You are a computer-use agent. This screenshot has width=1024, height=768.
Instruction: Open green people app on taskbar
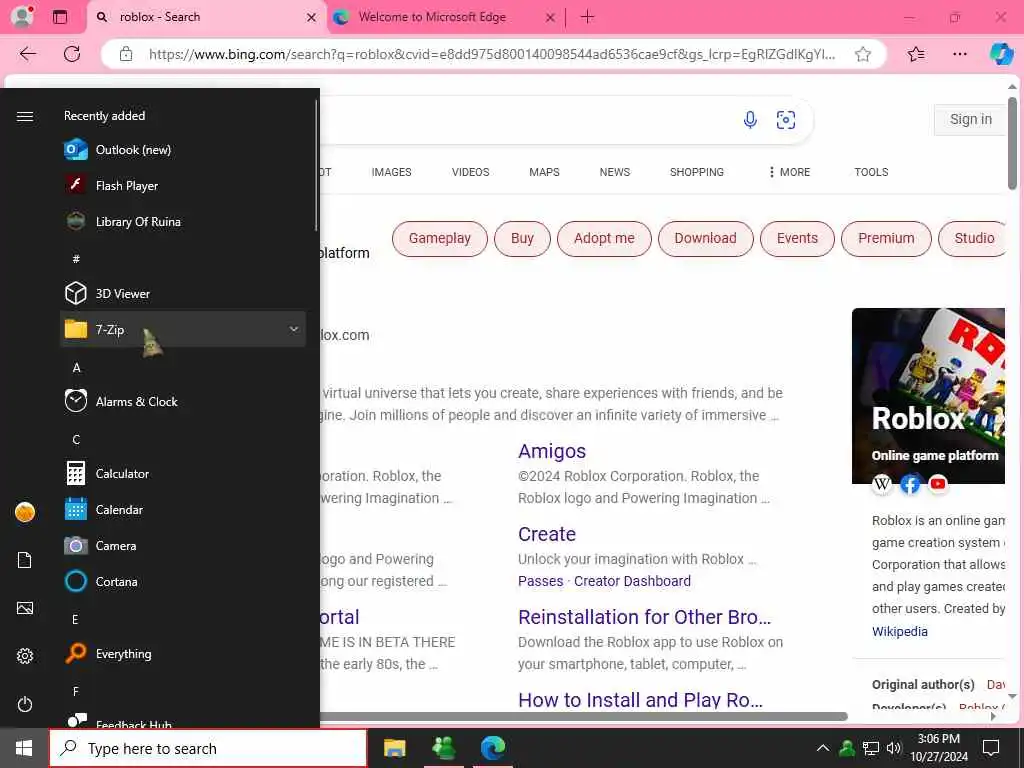tap(444, 748)
